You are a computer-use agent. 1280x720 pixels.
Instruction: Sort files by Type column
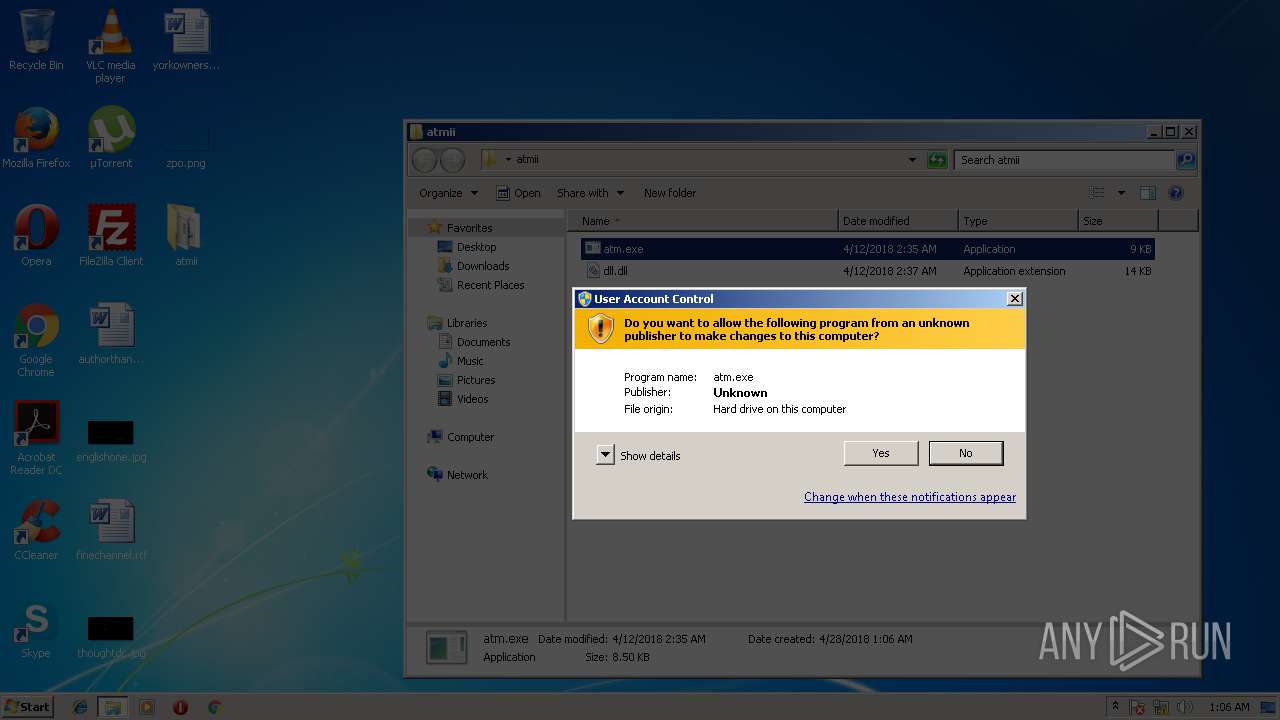pos(1018,221)
